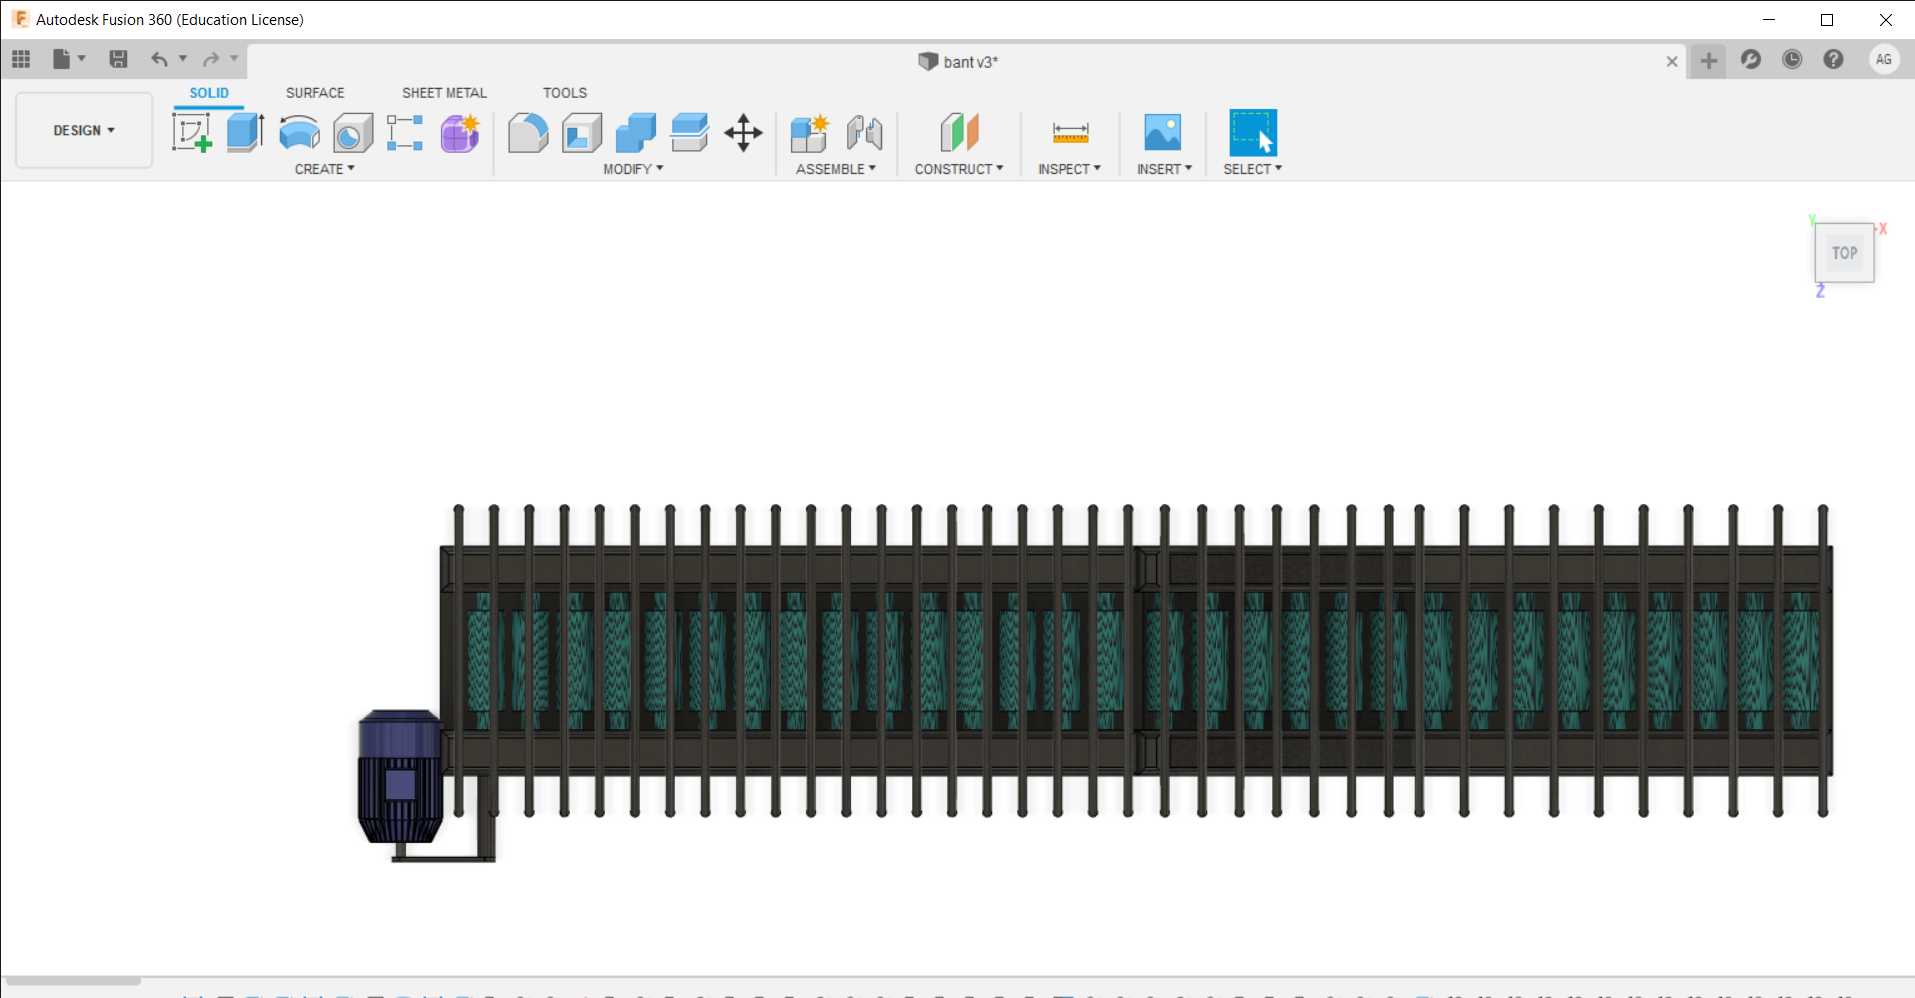Select the Create Sketch tool

pos(192,132)
